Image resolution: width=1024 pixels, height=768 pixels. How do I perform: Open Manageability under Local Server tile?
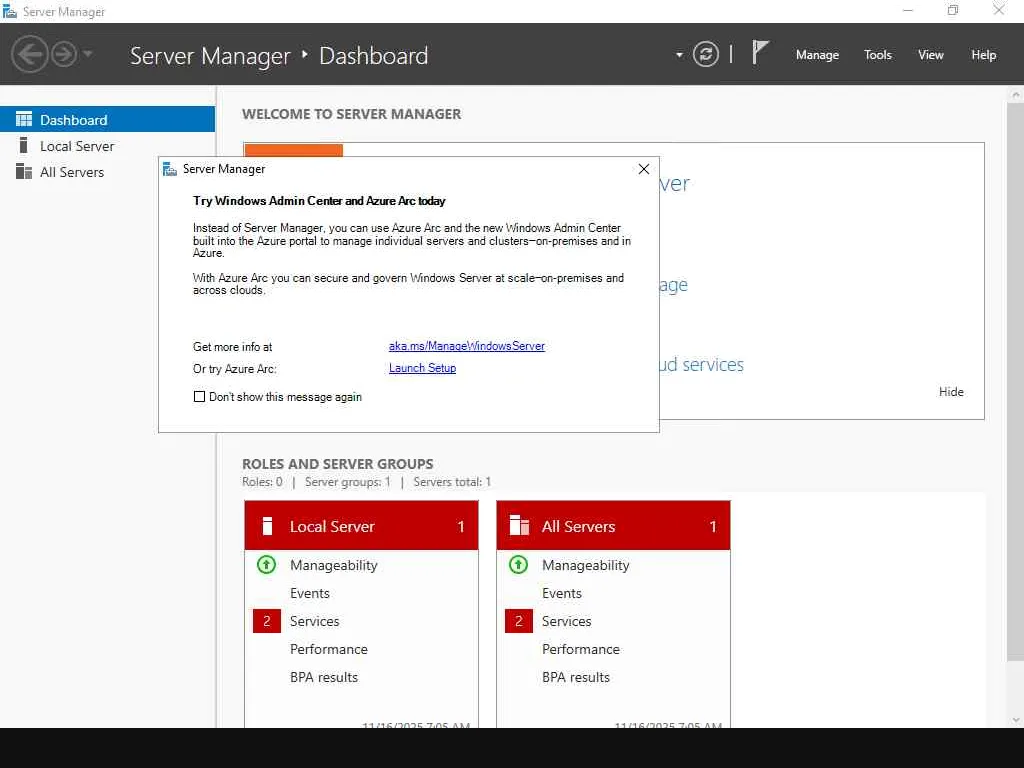tap(334, 565)
